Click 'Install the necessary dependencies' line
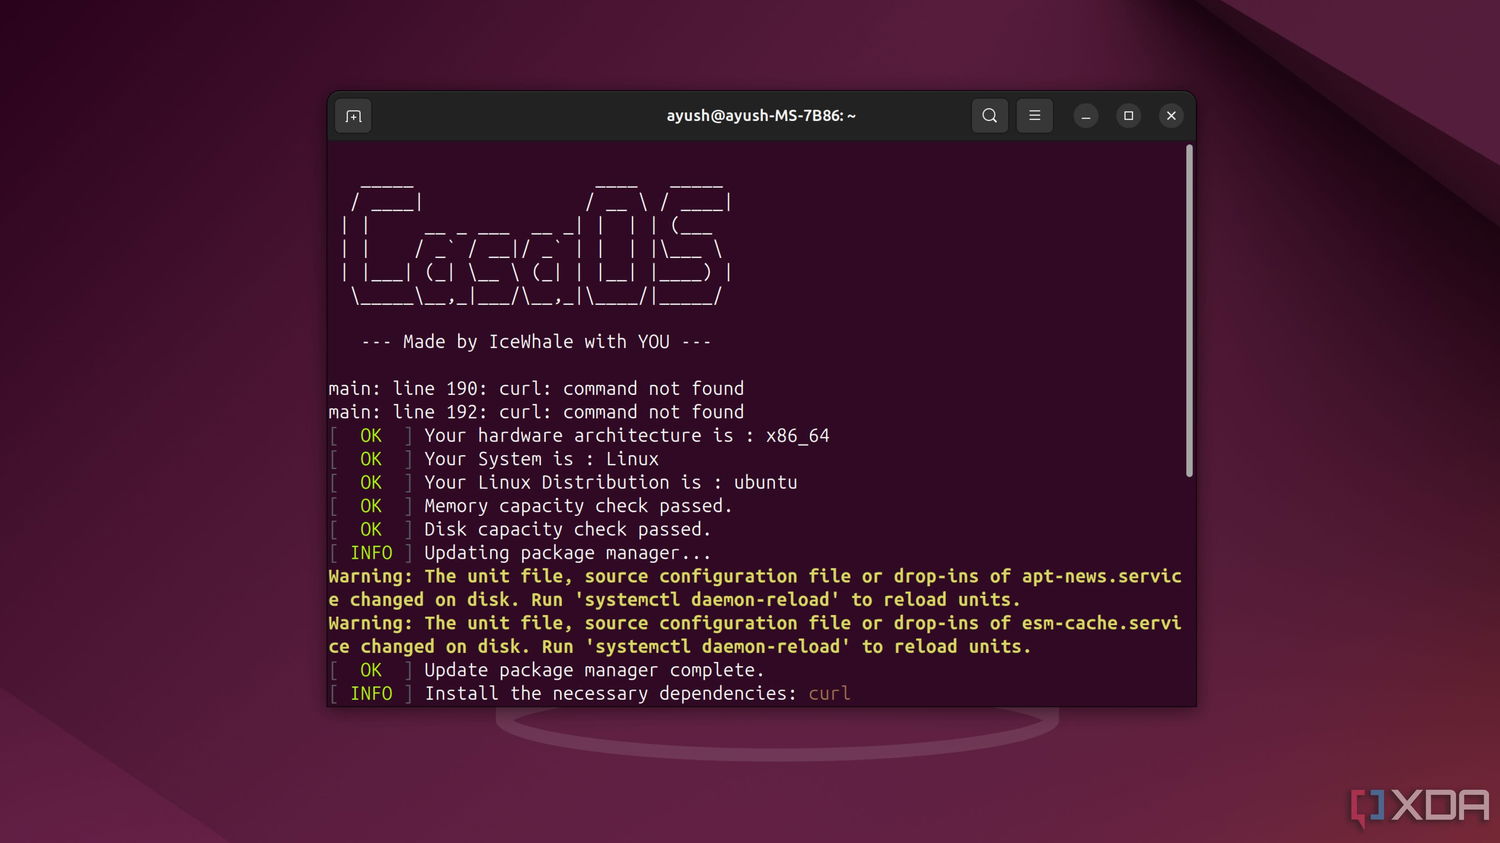The height and width of the screenshot is (843, 1500). click(610, 694)
